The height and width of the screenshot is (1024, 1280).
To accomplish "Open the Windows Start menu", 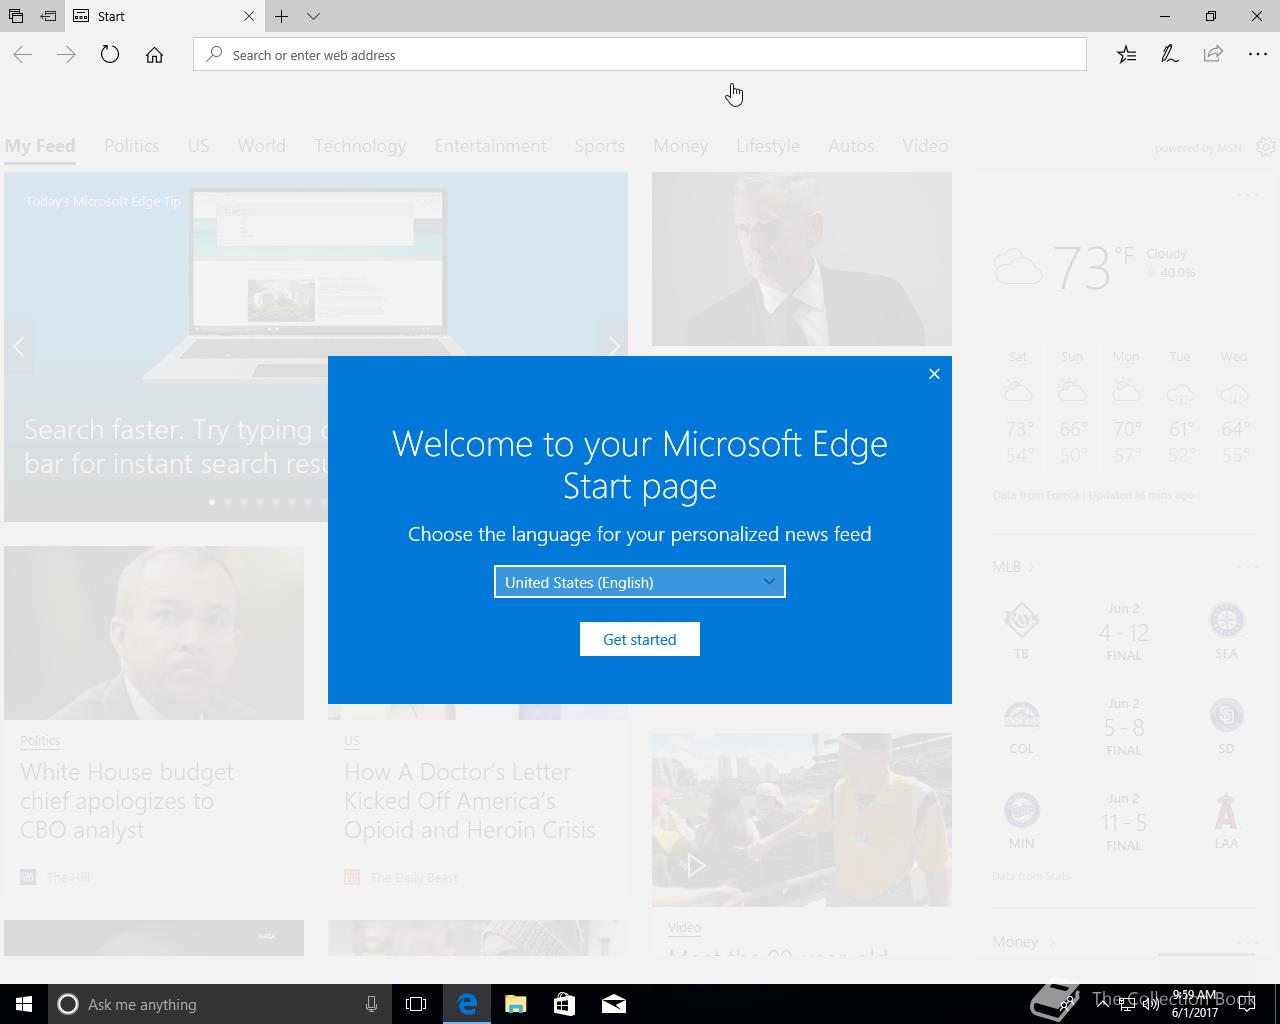I will (24, 1004).
